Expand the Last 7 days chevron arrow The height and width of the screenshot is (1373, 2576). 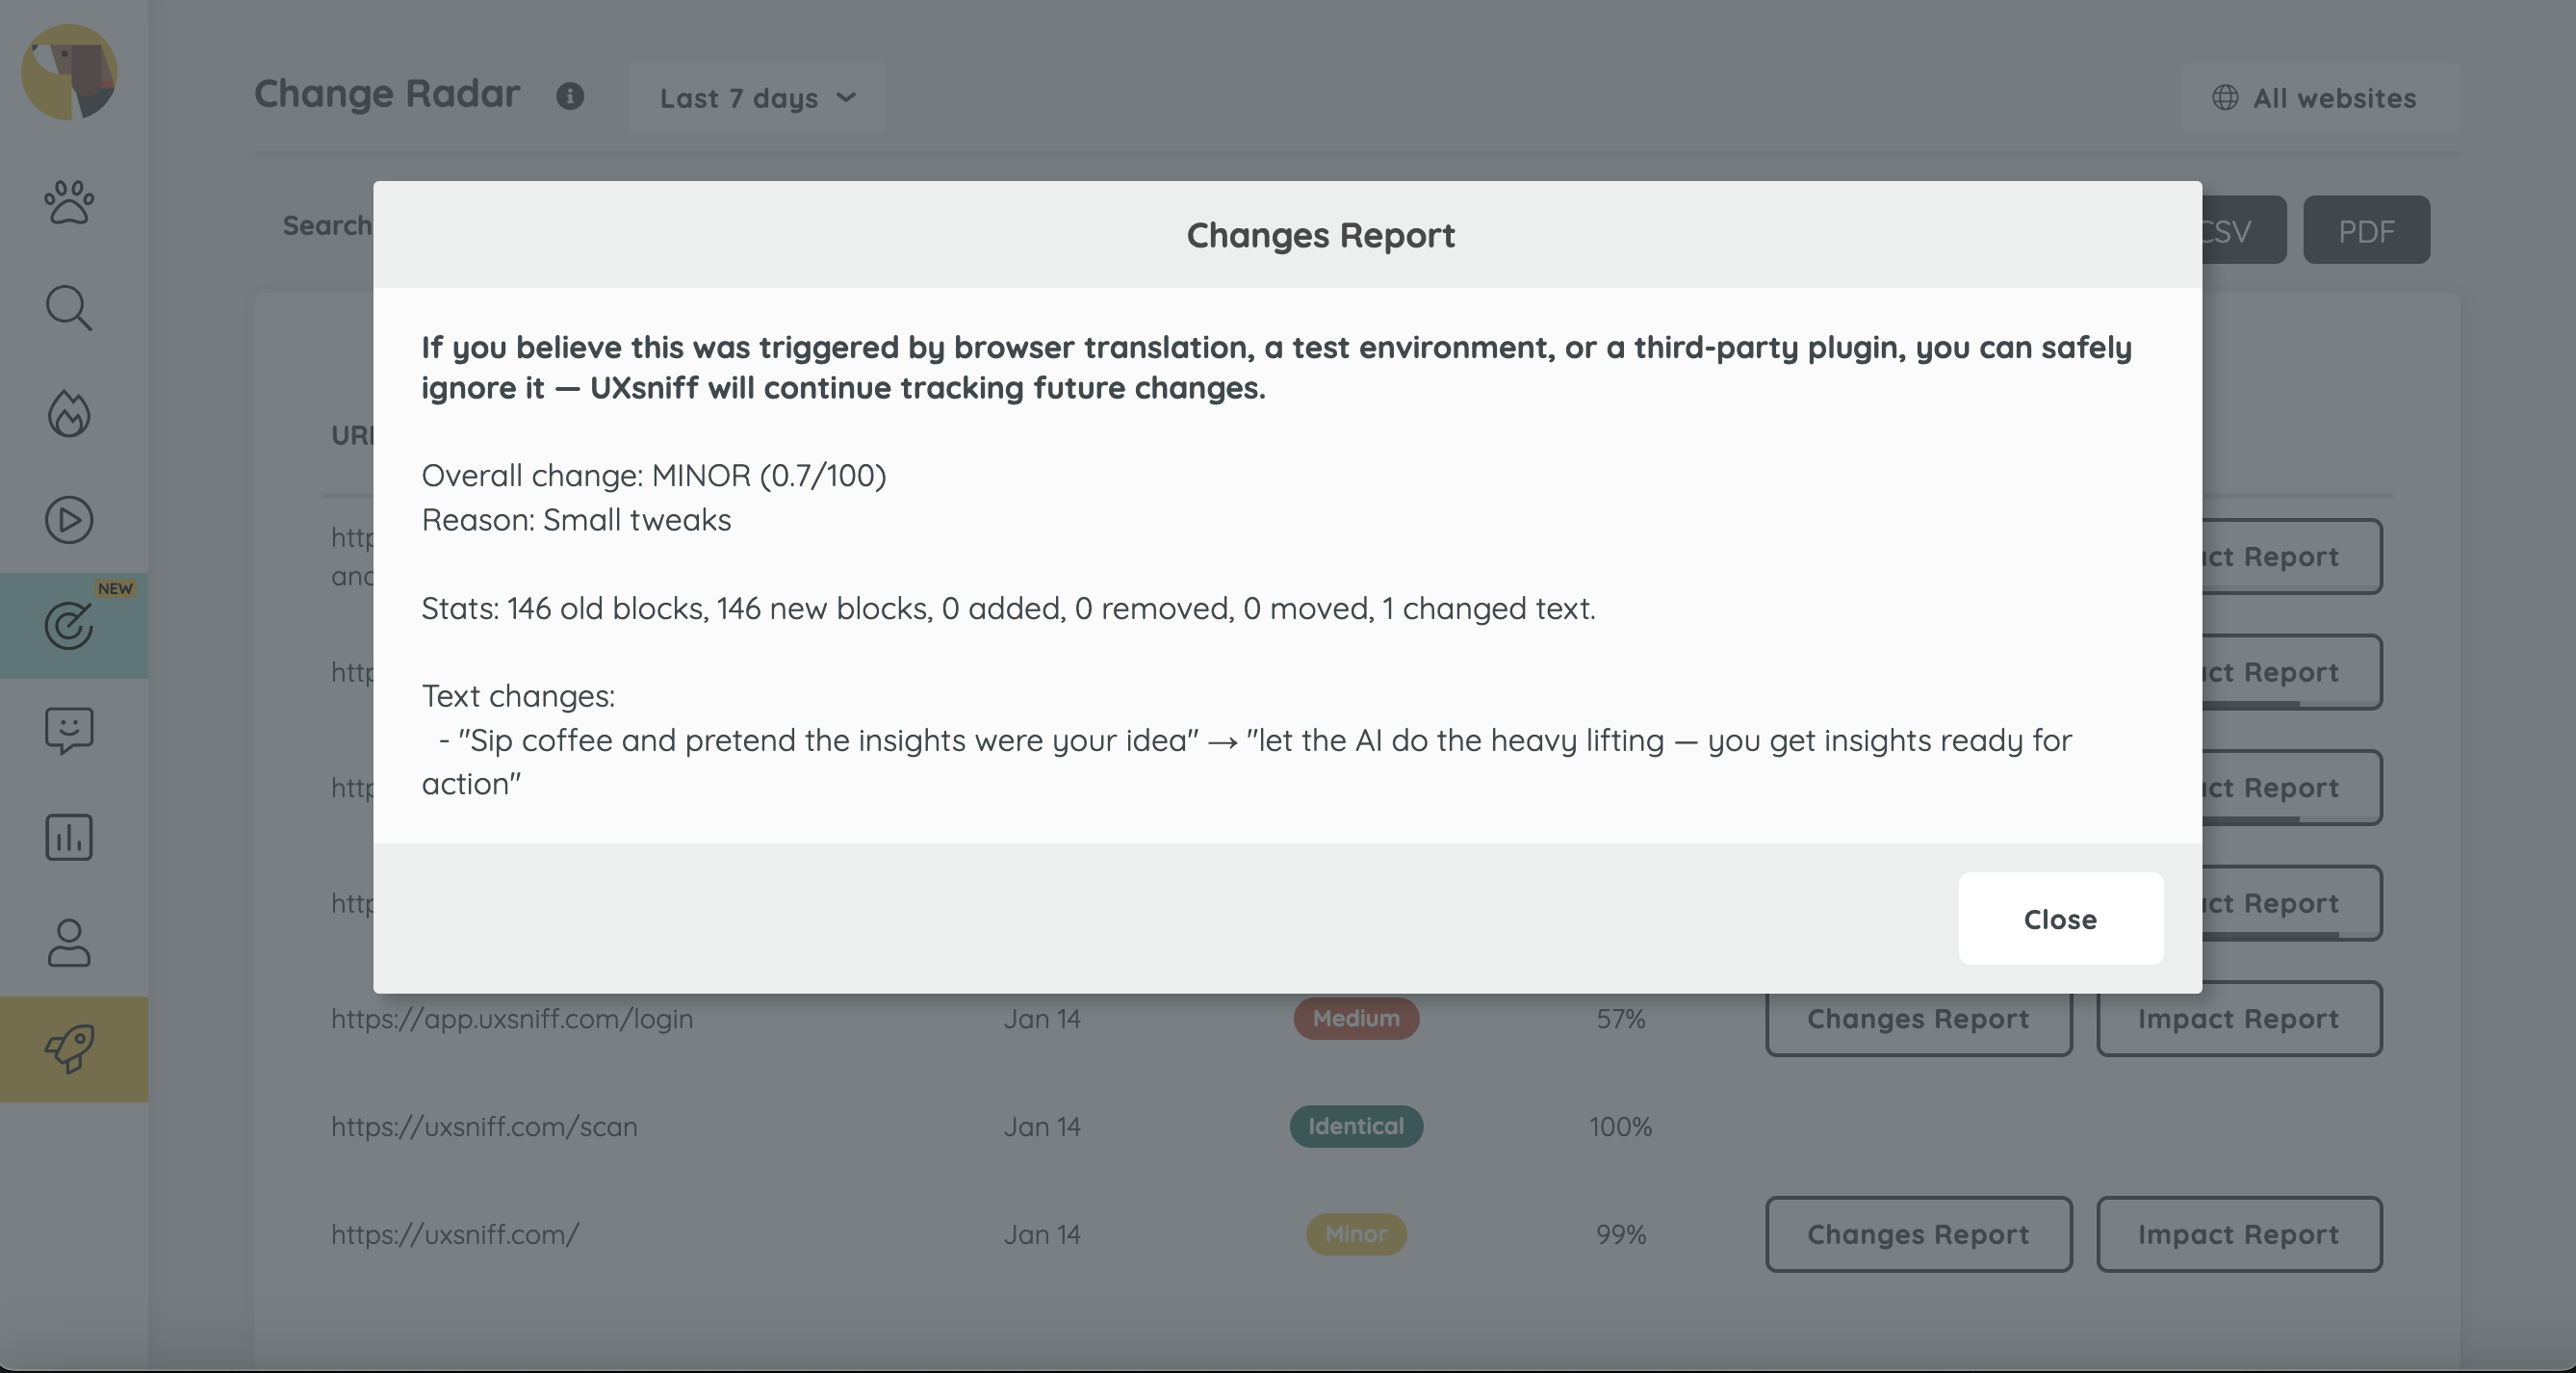coord(845,99)
